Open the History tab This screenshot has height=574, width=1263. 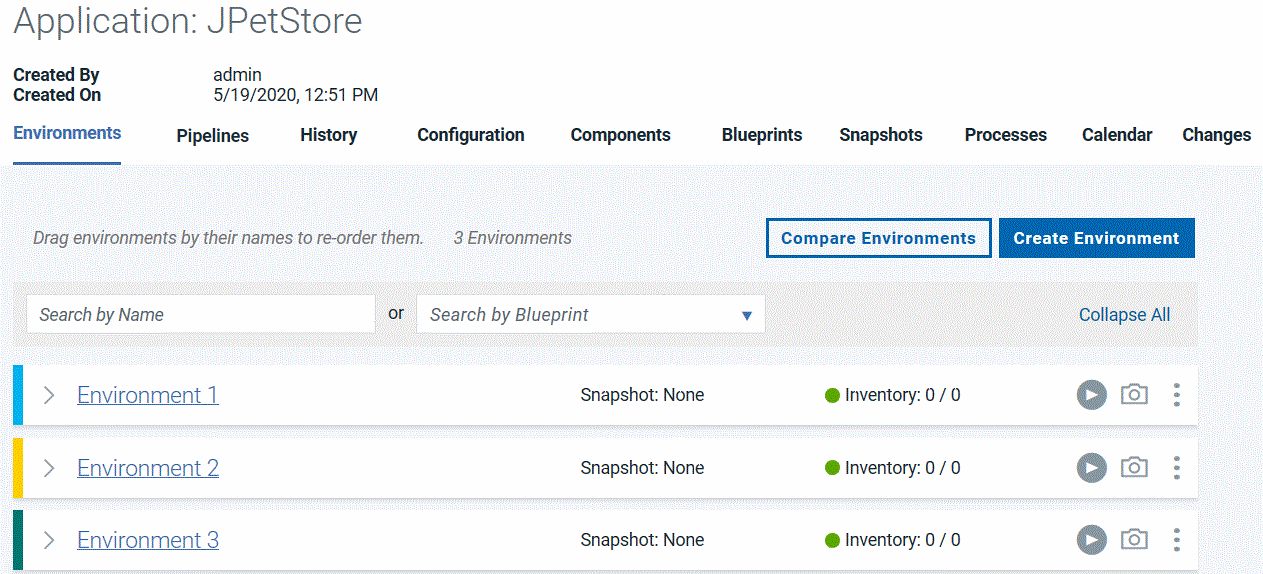(328, 135)
